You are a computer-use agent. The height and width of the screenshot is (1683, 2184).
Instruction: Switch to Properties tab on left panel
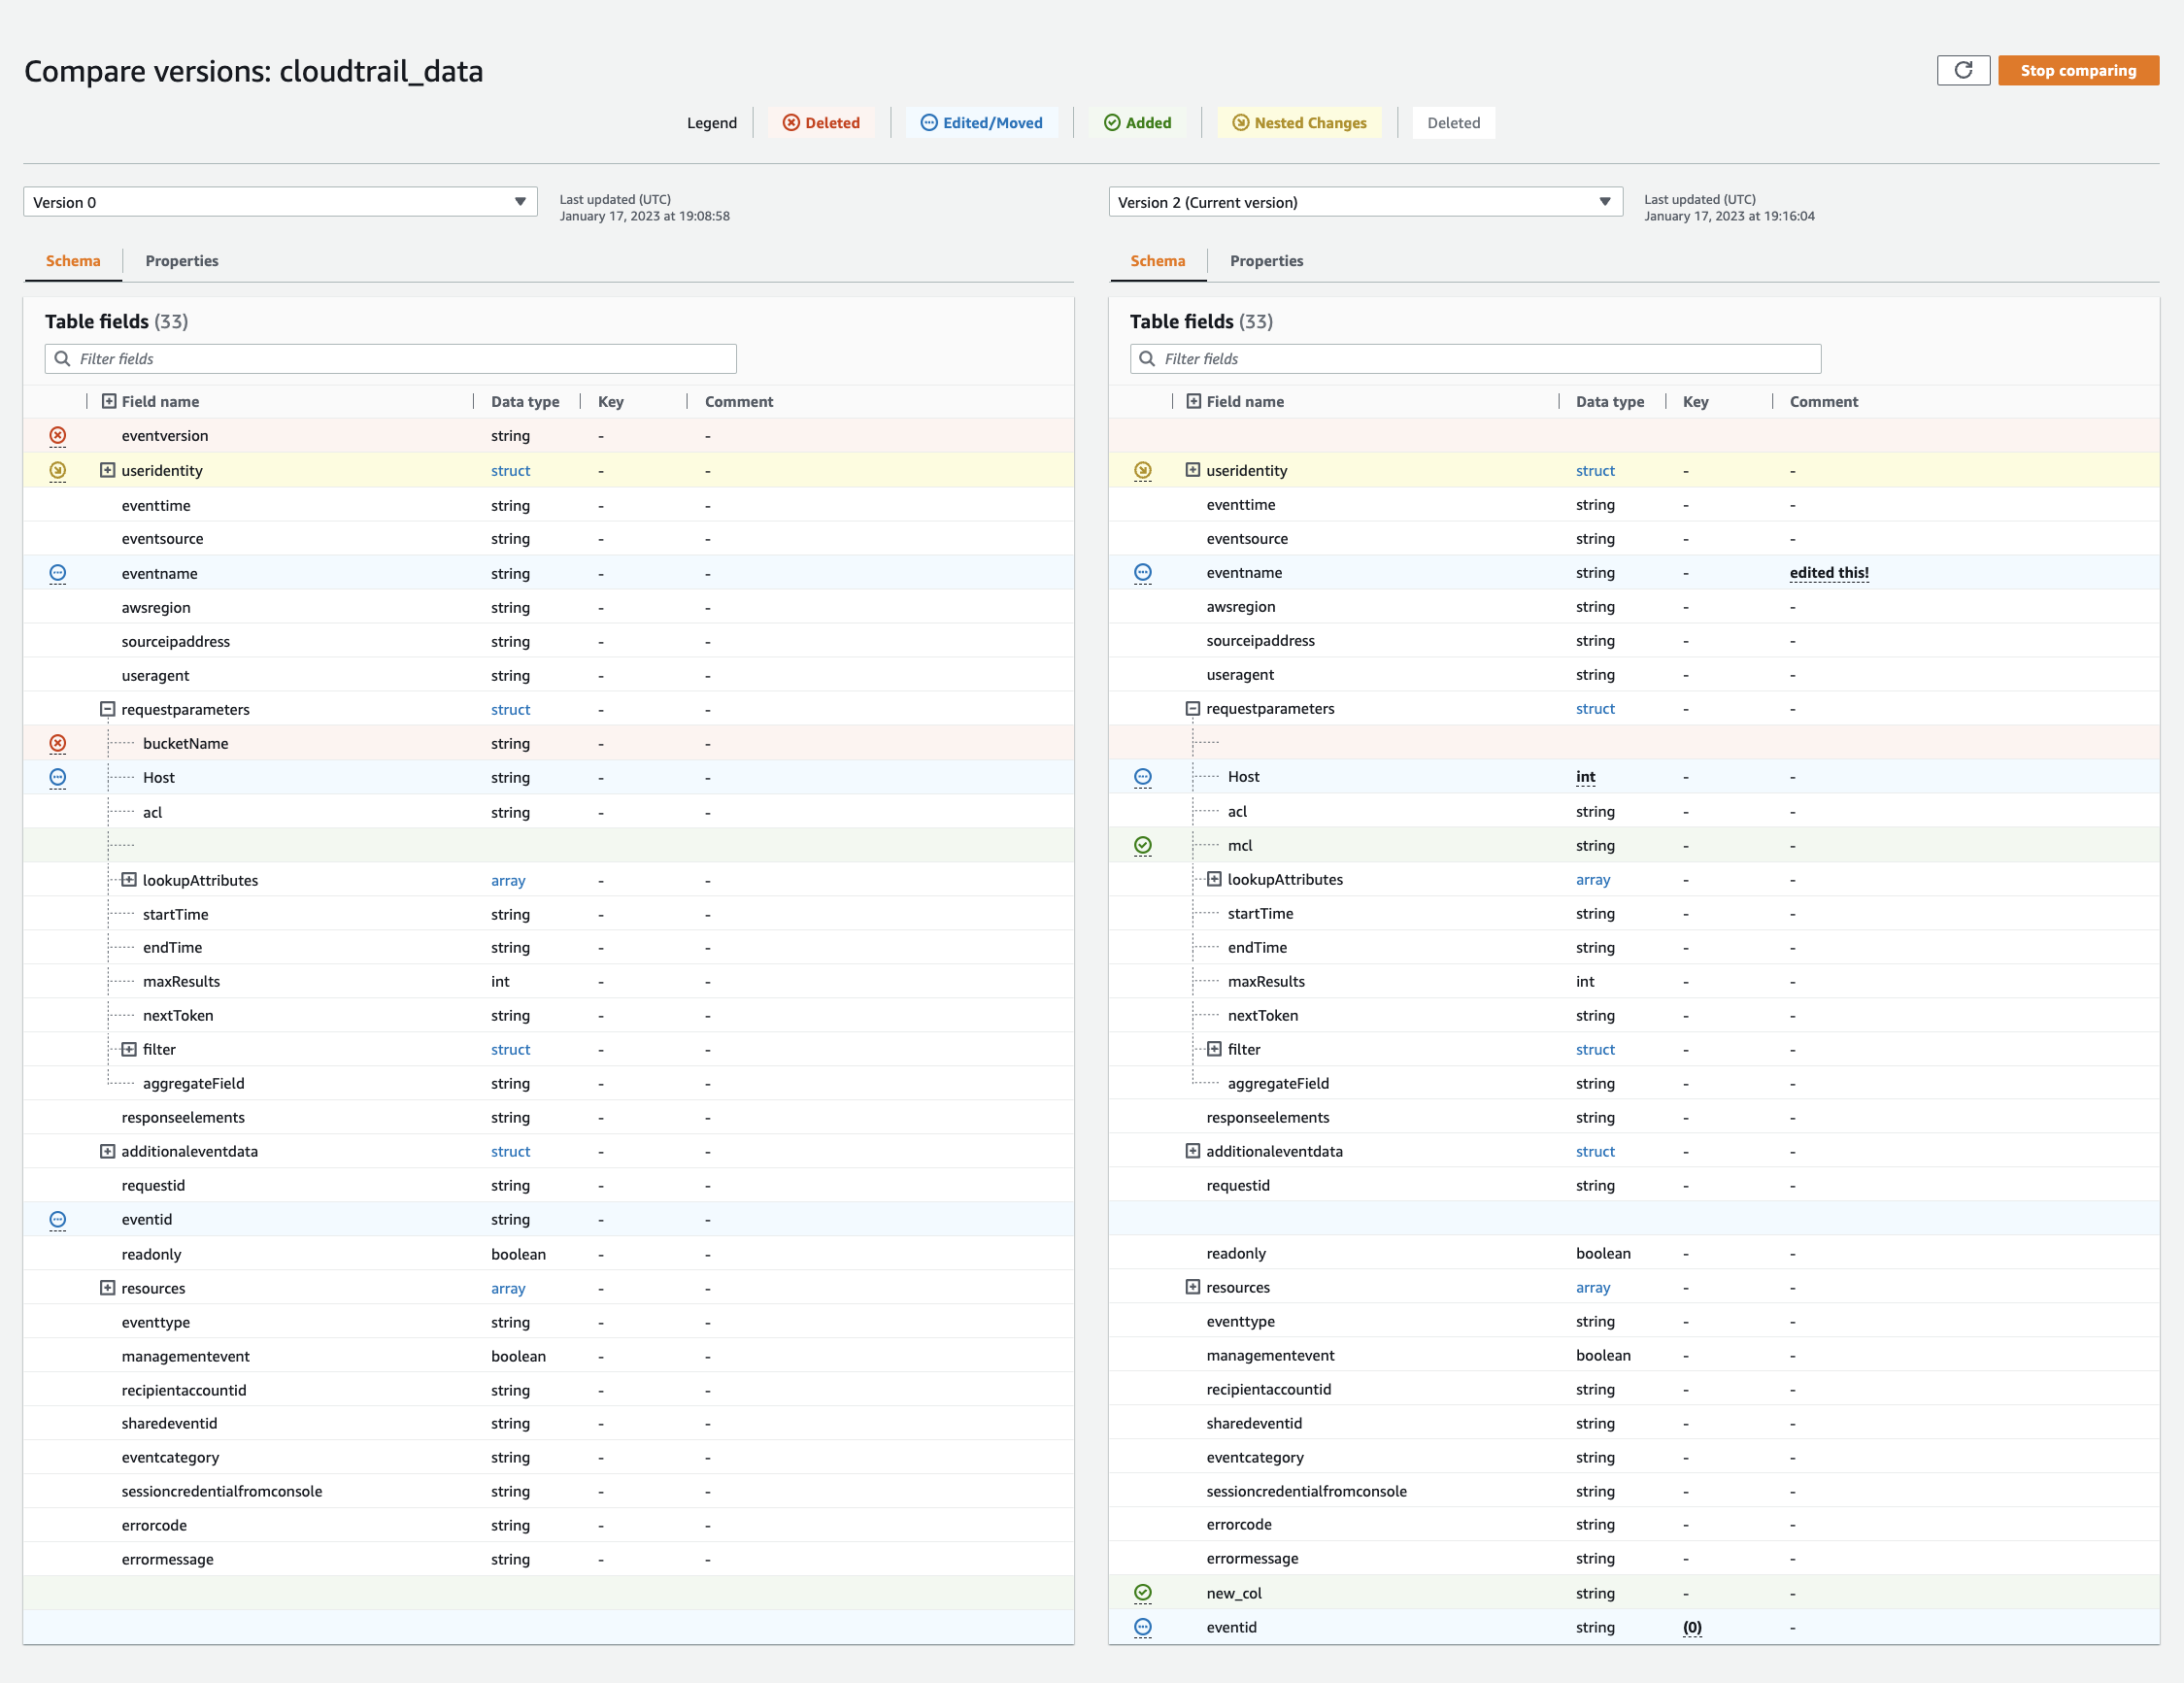click(x=182, y=260)
